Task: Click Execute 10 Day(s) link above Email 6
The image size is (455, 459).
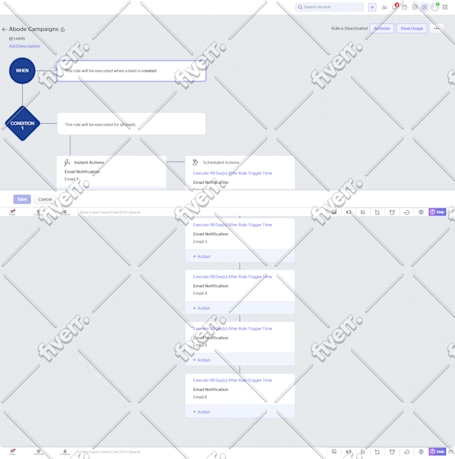Action: (x=232, y=380)
